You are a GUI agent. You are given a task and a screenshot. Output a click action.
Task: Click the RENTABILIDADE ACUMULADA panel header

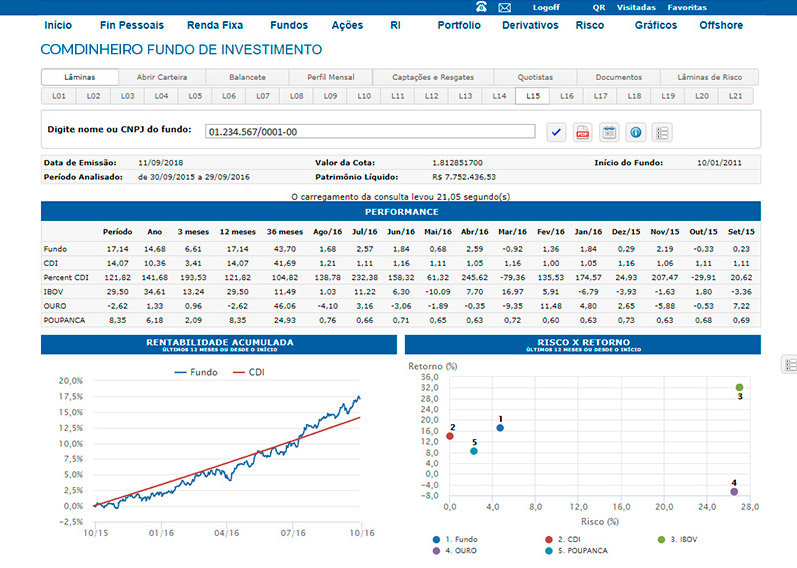click(x=219, y=344)
